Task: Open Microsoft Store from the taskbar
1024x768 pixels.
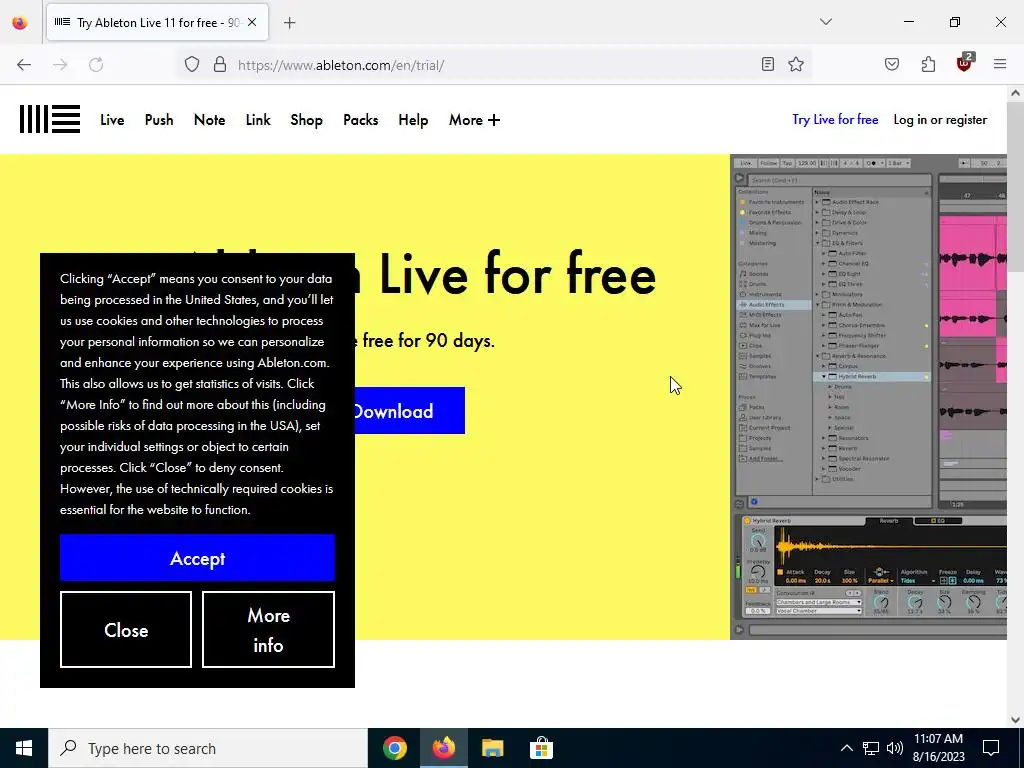Action: [541, 748]
